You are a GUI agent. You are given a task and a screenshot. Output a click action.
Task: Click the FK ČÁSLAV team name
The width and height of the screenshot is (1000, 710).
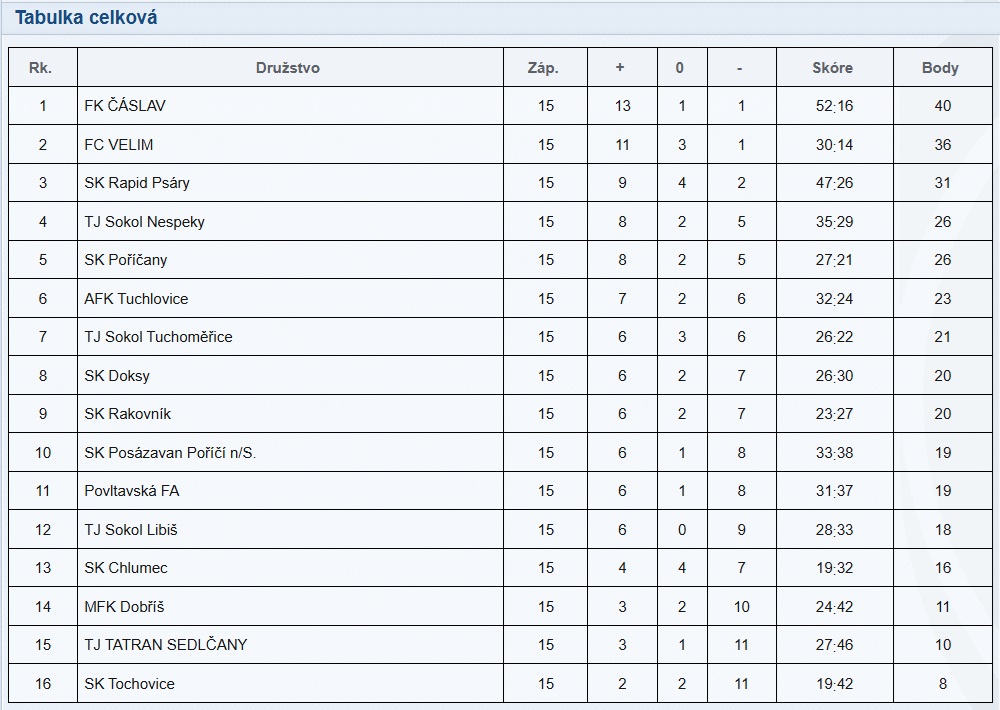click(x=125, y=106)
